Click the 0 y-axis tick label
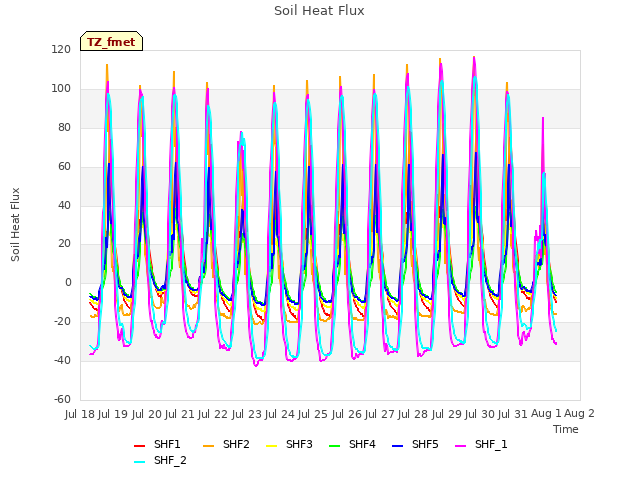 pos(68,282)
